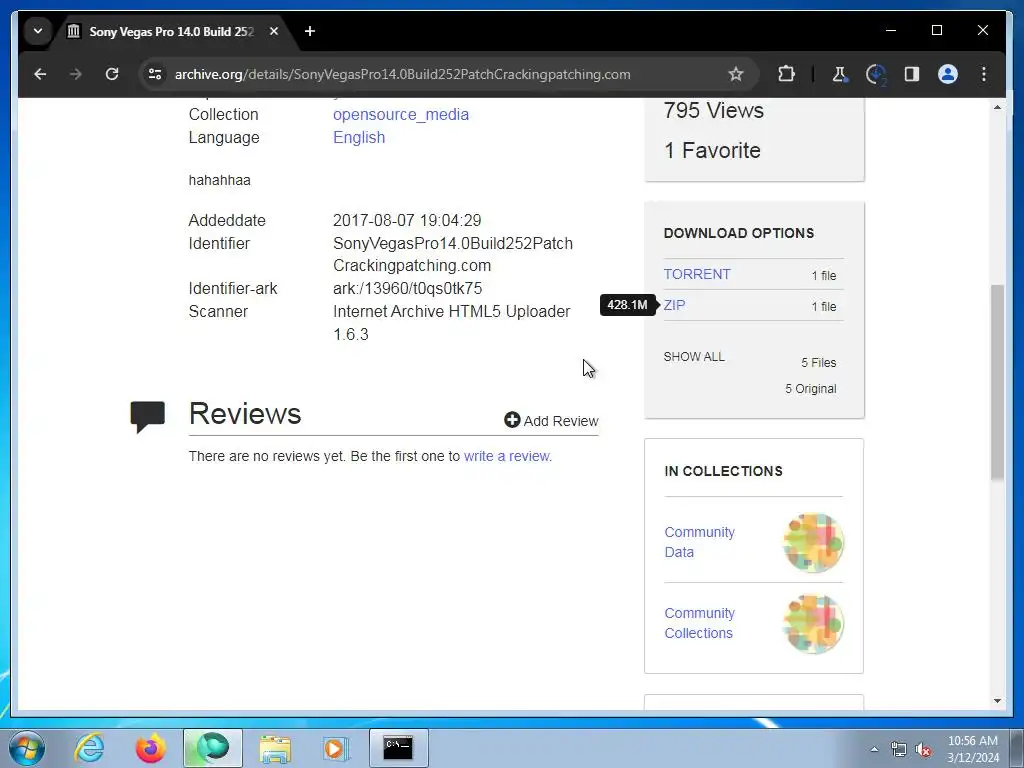
Task: Click the Addeddate value 2017-08-07 19:04:29
Action: [x=407, y=221]
